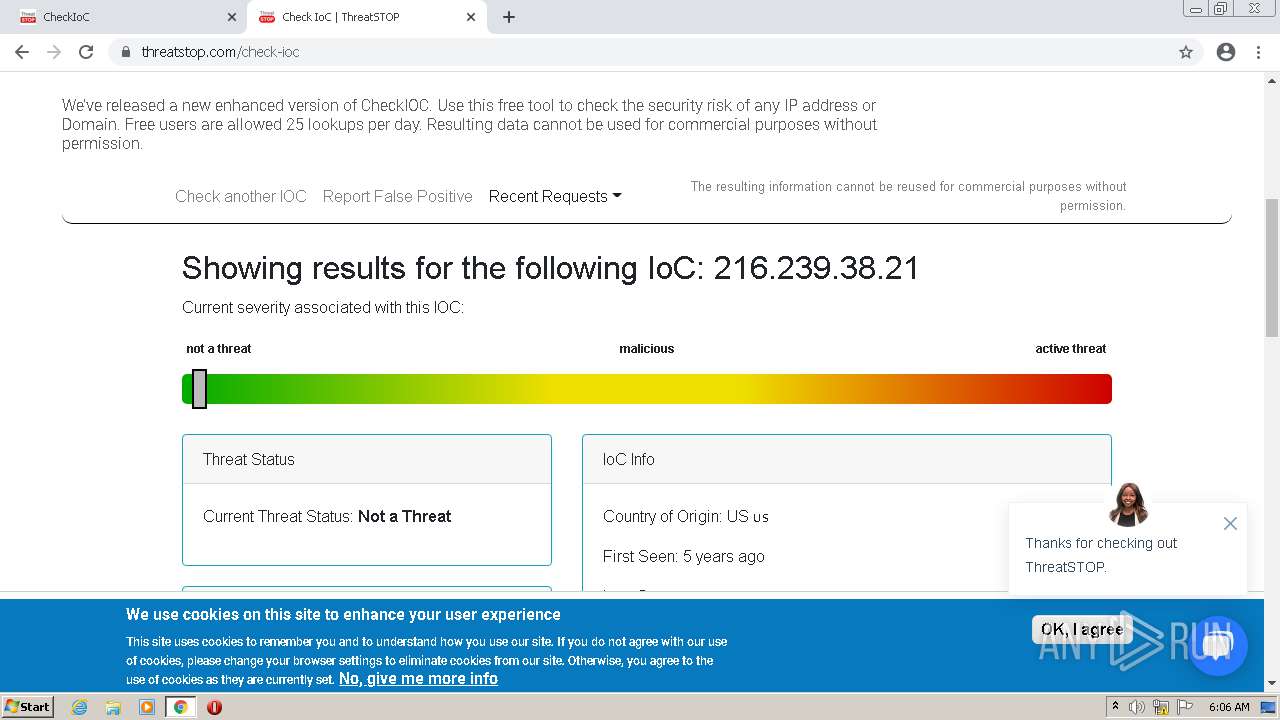Open the media player taskbar icon
Viewport: 1280px width, 720px height.
(x=147, y=707)
